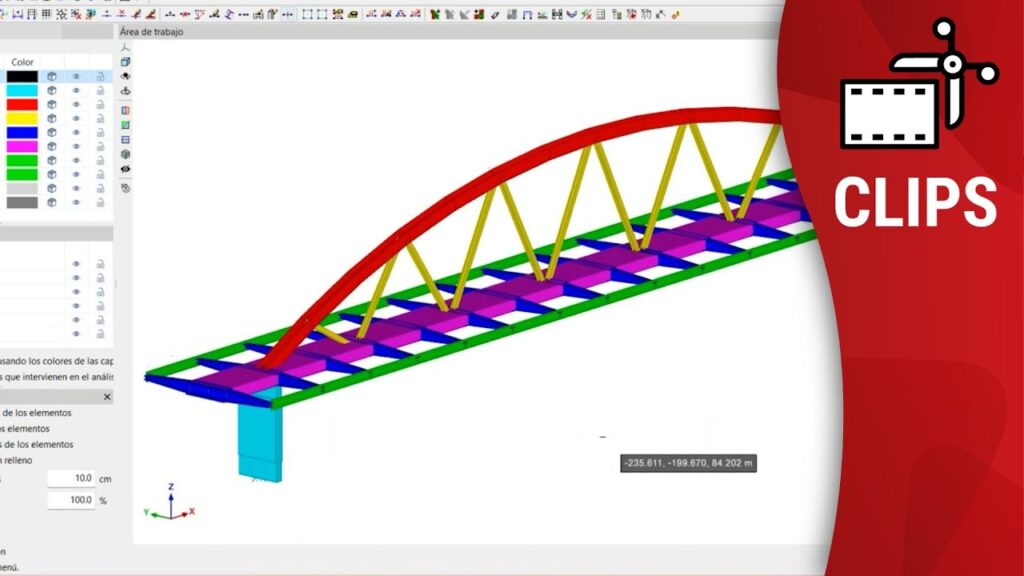The height and width of the screenshot is (576, 1024).
Task: Click the black eye icon in vertical toolbar
Action: click(x=125, y=169)
